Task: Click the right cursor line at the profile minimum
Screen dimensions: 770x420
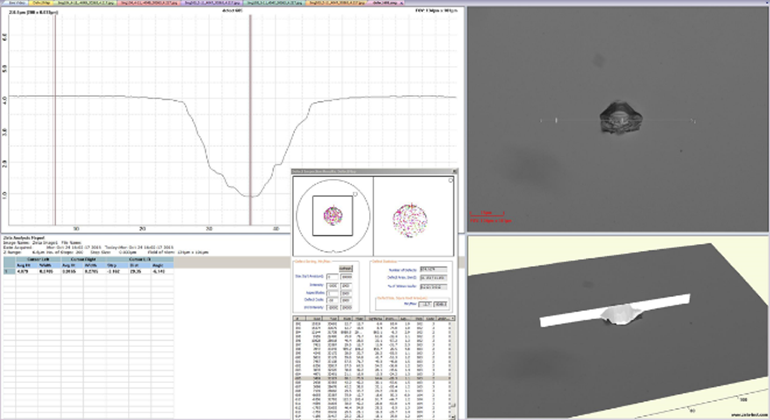Action: (250, 120)
